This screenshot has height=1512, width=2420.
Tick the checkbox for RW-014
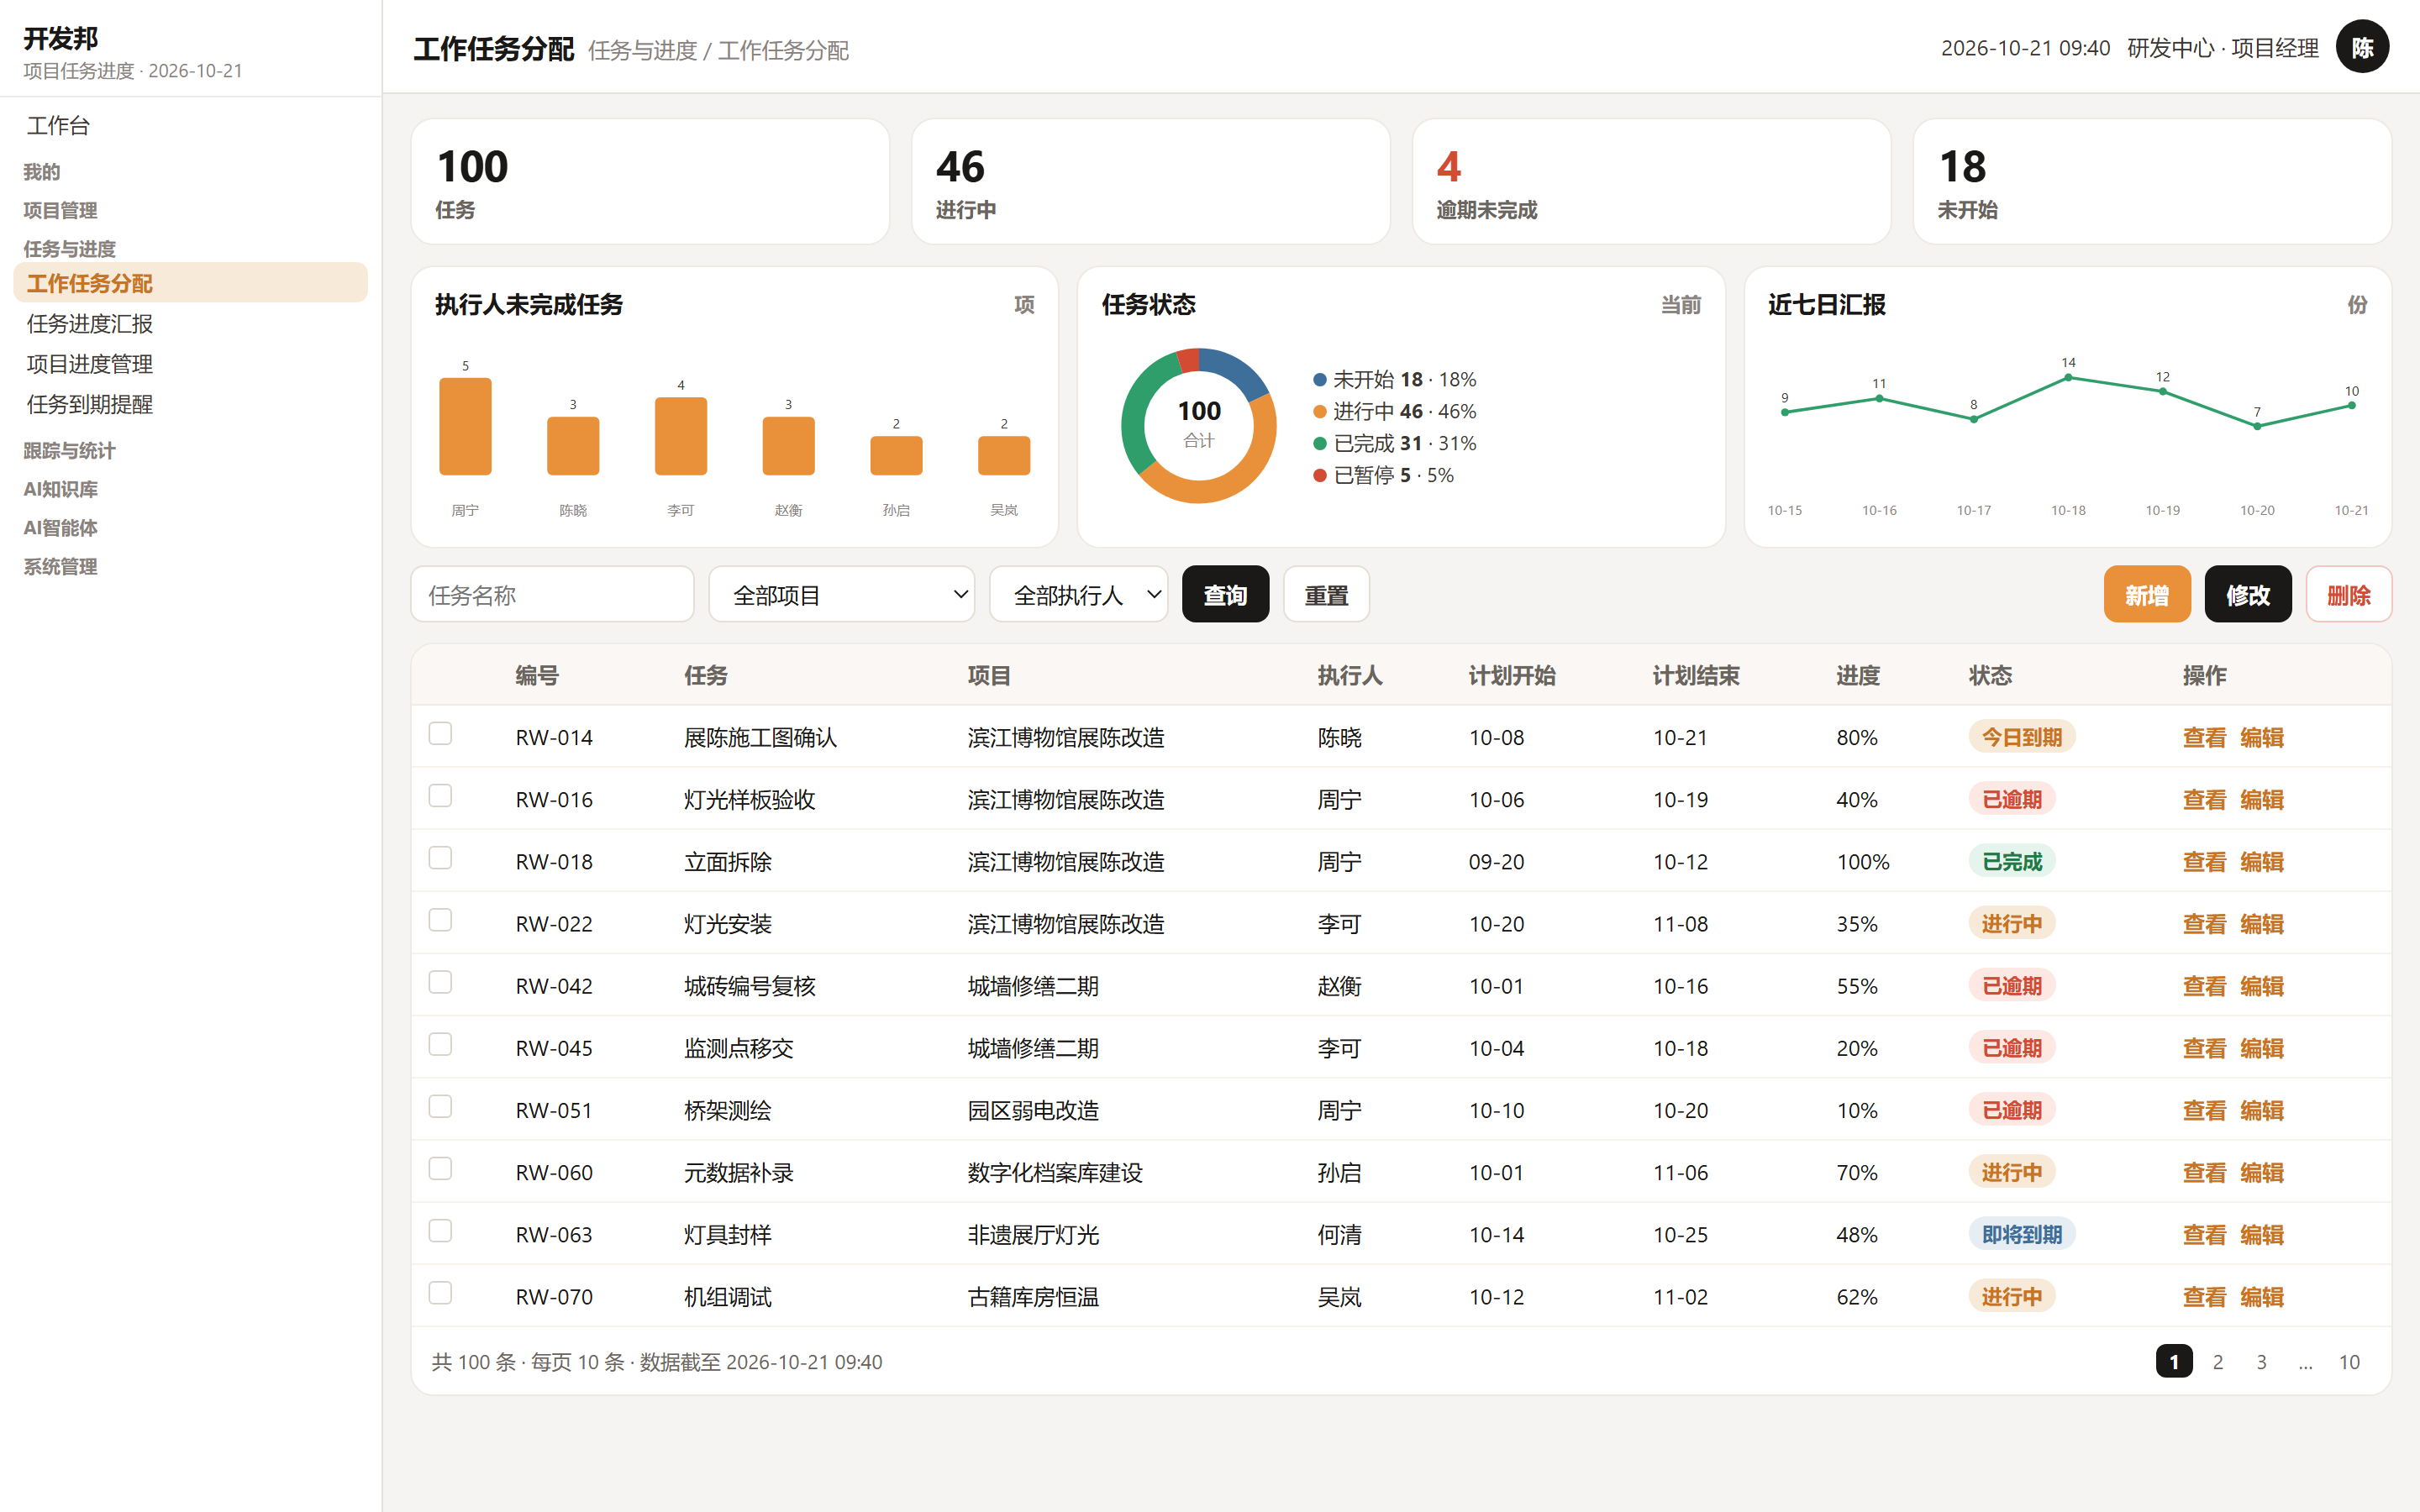[440, 734]
